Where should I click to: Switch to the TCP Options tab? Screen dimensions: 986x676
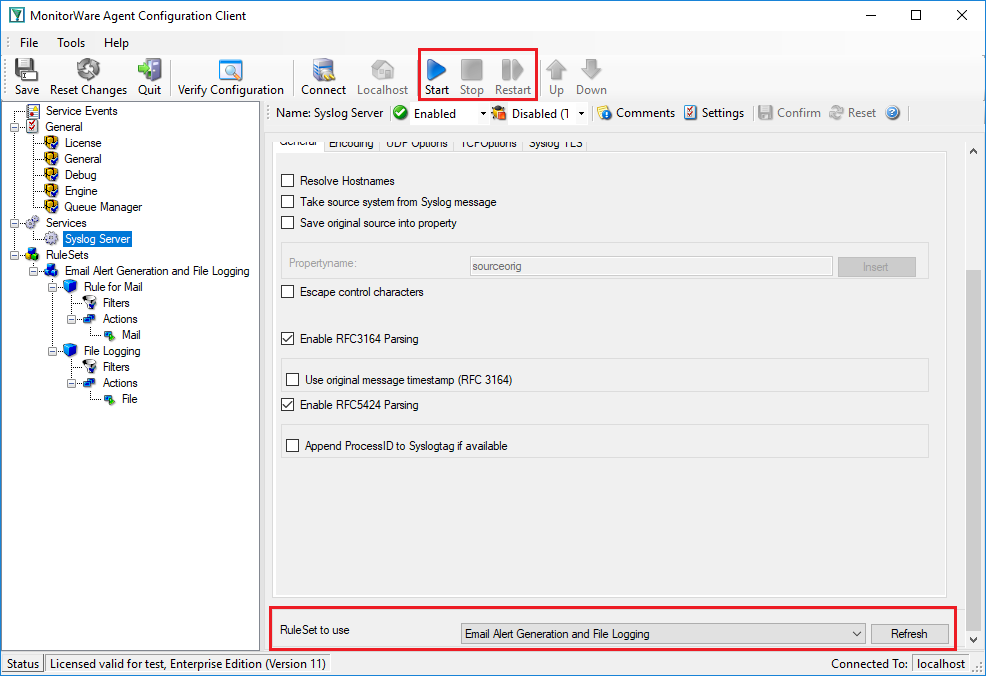[x=489, y=144]
